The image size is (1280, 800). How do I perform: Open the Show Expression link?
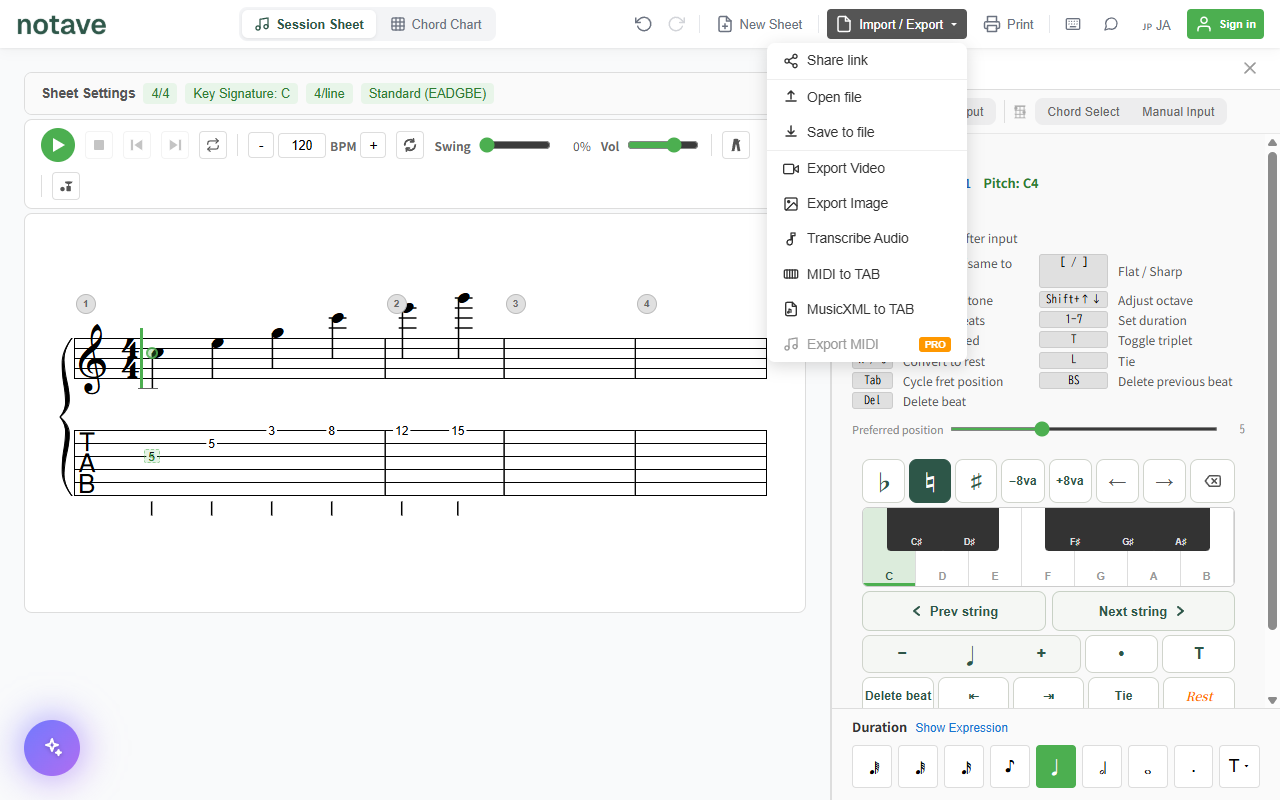tap(961, 728)
